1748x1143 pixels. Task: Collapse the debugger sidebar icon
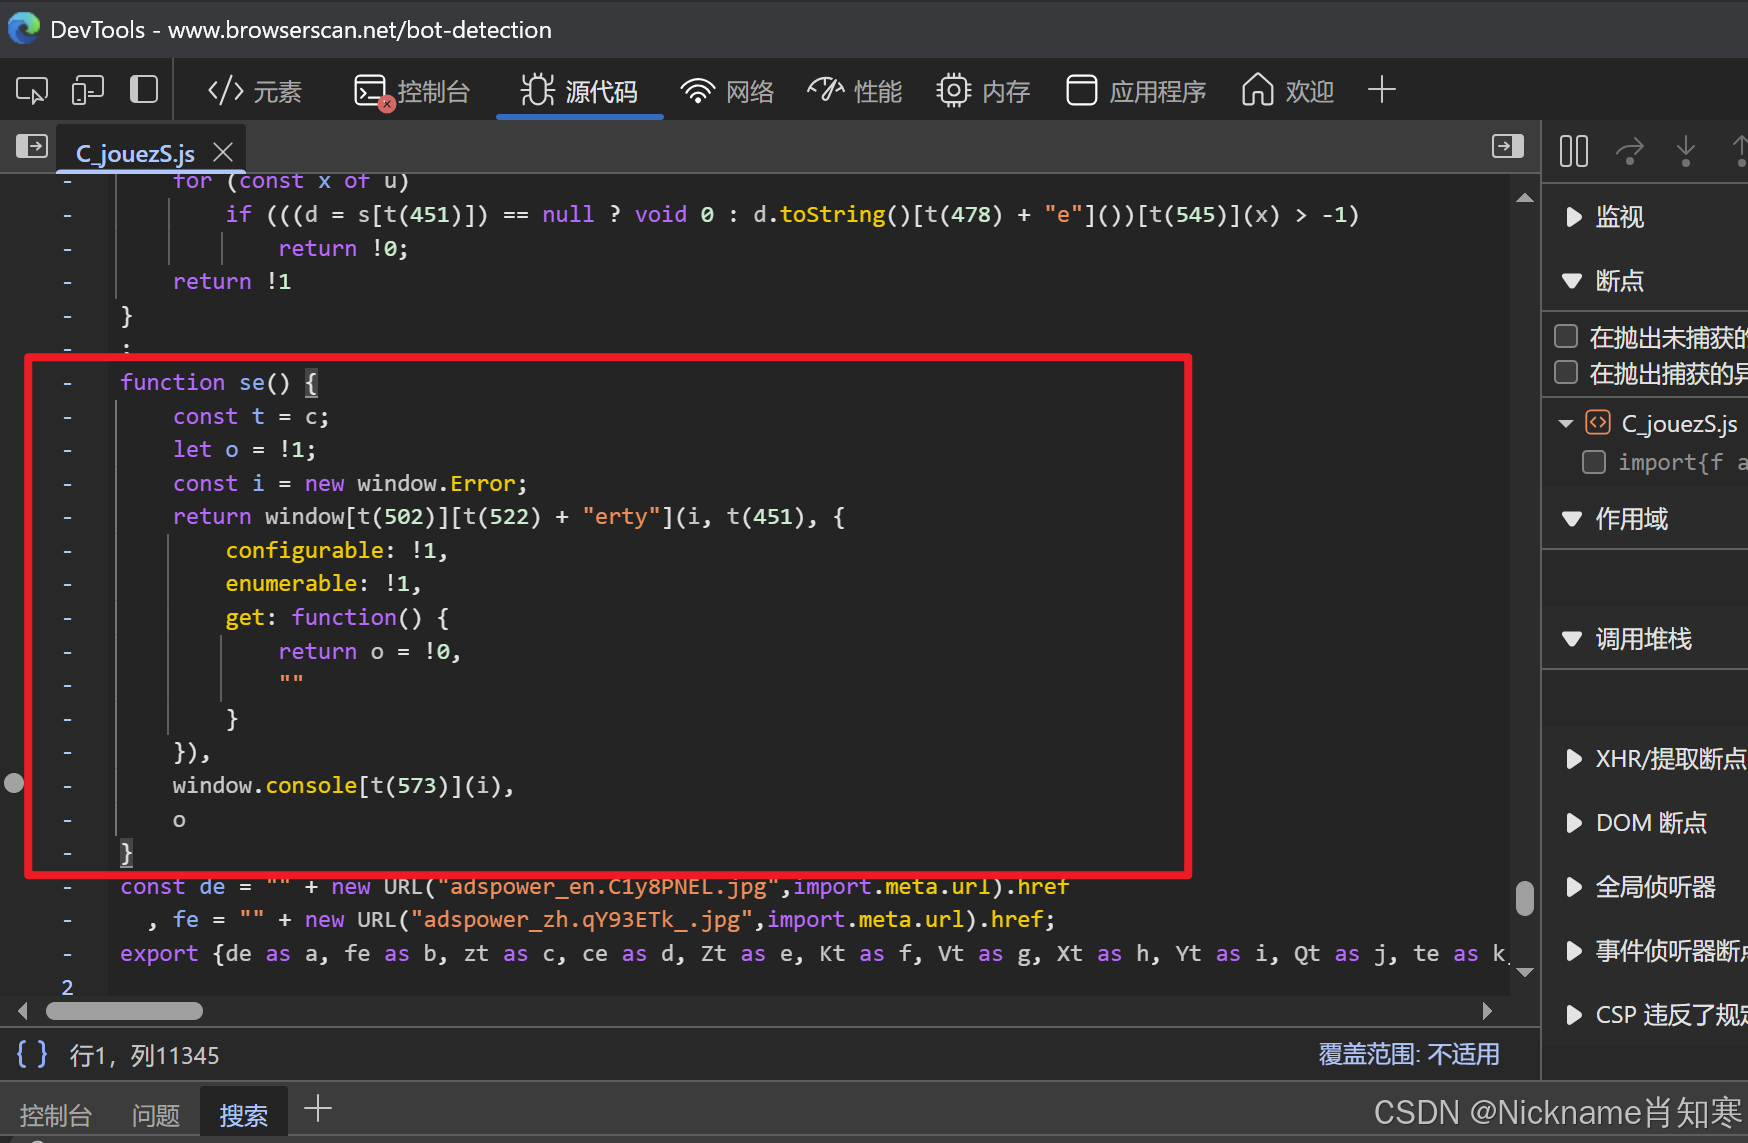tap(1507, 146)
